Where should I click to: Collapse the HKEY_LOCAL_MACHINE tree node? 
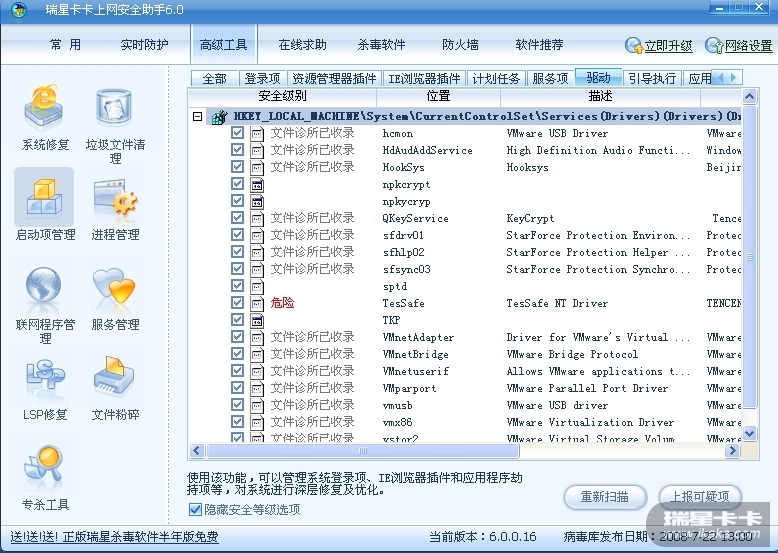coord(197,117)
